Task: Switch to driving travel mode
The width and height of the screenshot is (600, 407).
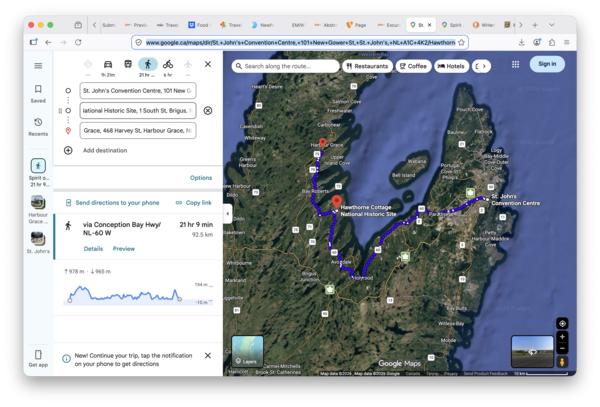Action: 108,64
